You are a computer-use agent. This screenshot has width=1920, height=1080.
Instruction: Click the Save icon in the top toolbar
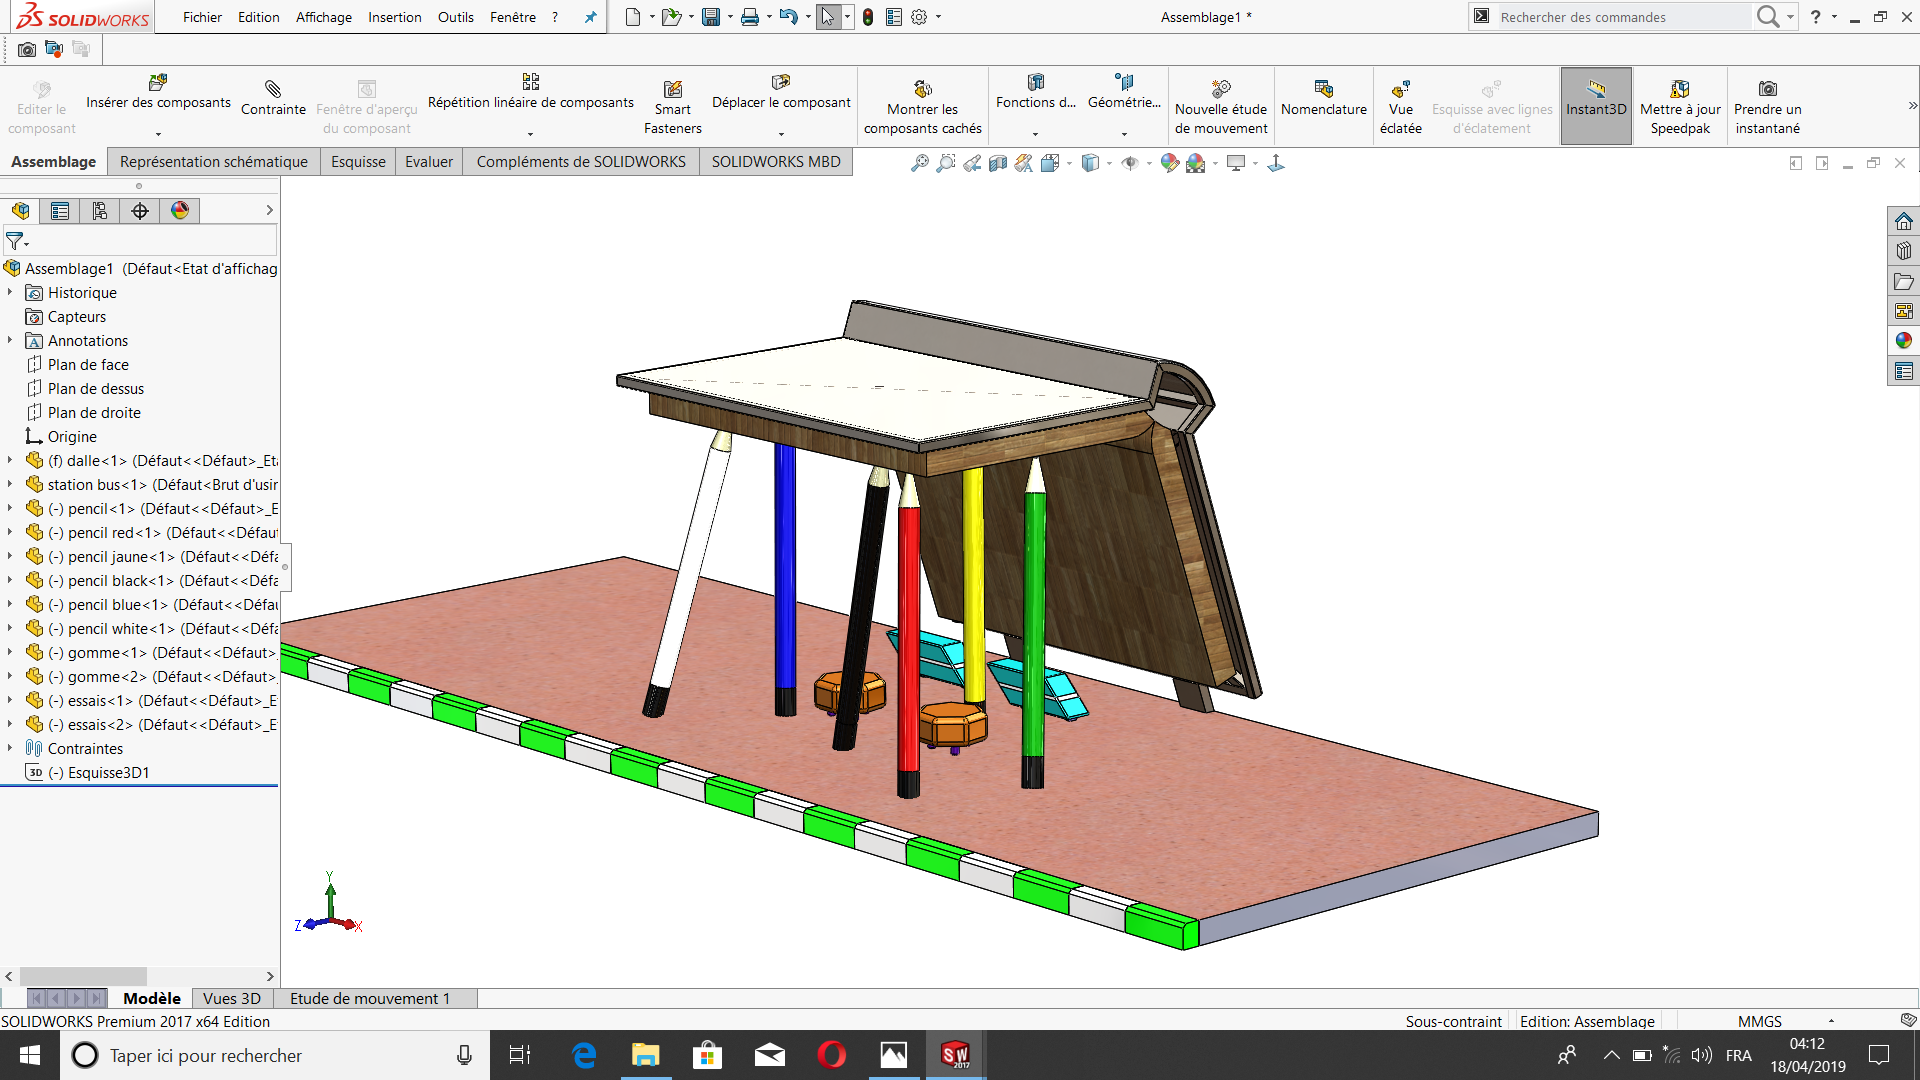tap(711, 17)
